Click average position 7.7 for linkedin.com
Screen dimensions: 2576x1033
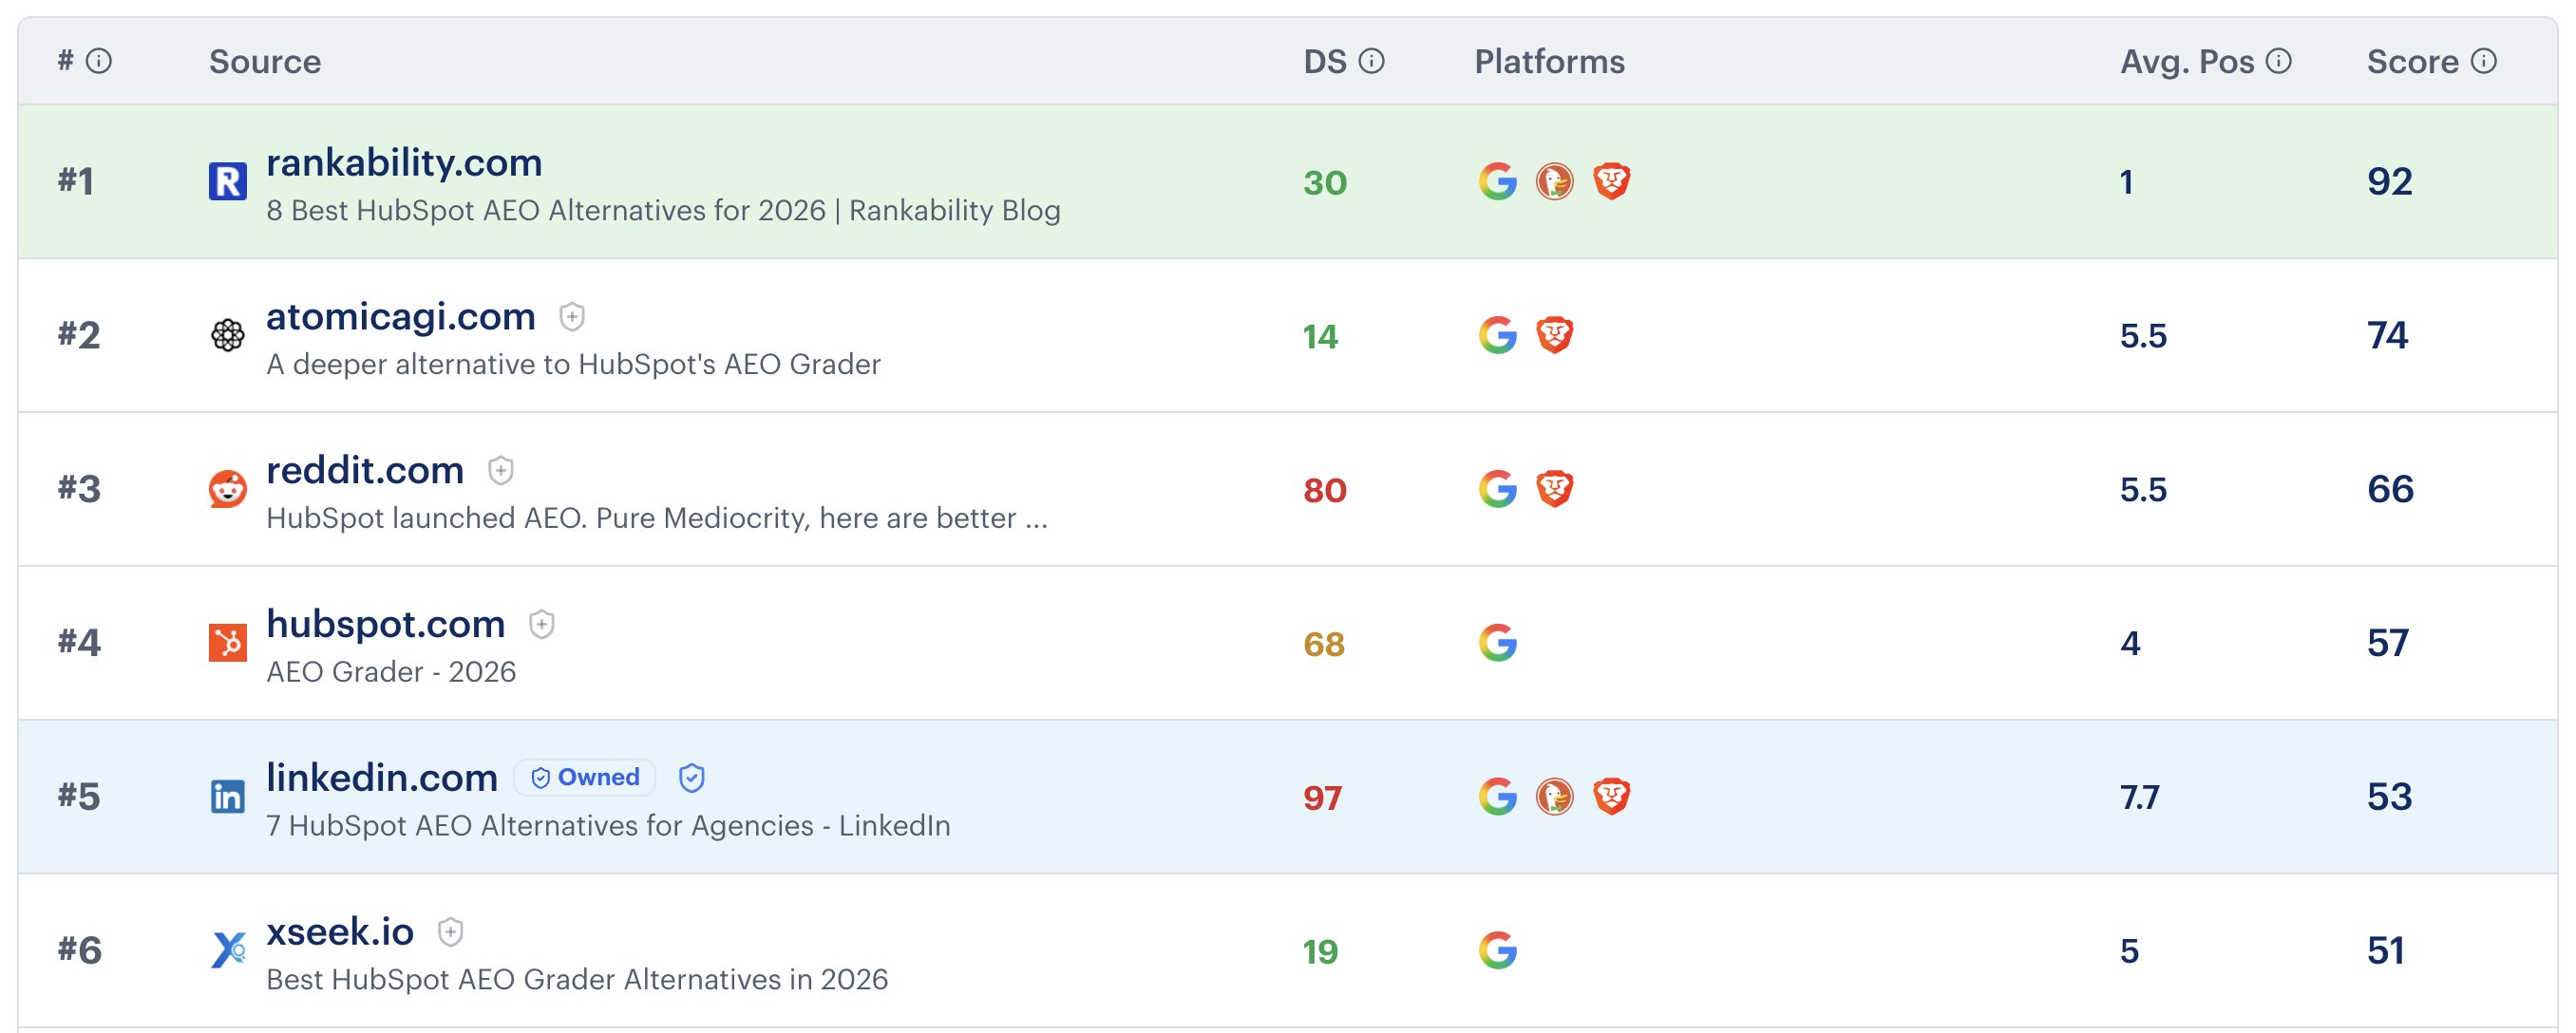(2139, 797)
